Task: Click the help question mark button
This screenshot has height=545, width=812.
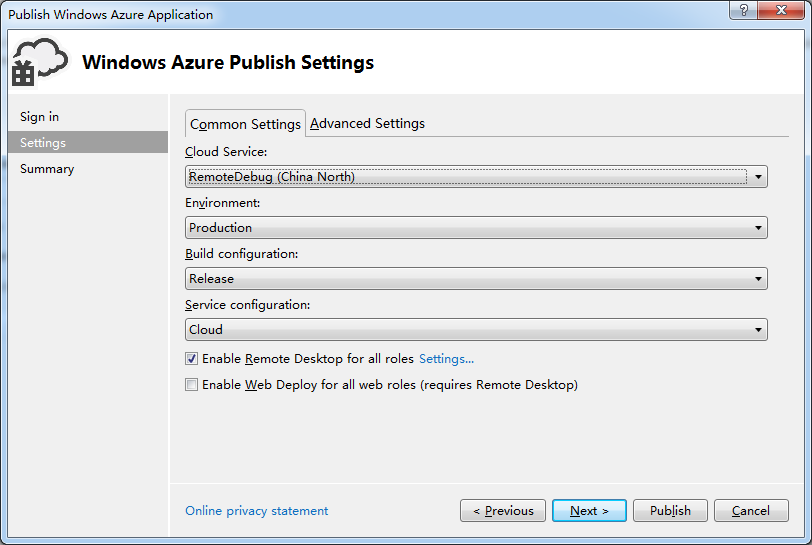Action: pos(743,10)
